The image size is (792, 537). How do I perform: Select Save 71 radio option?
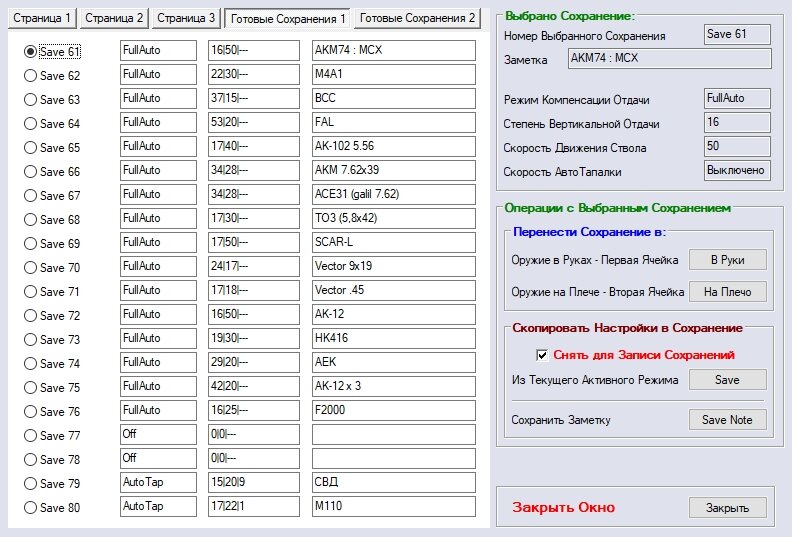tap(52, 291)
